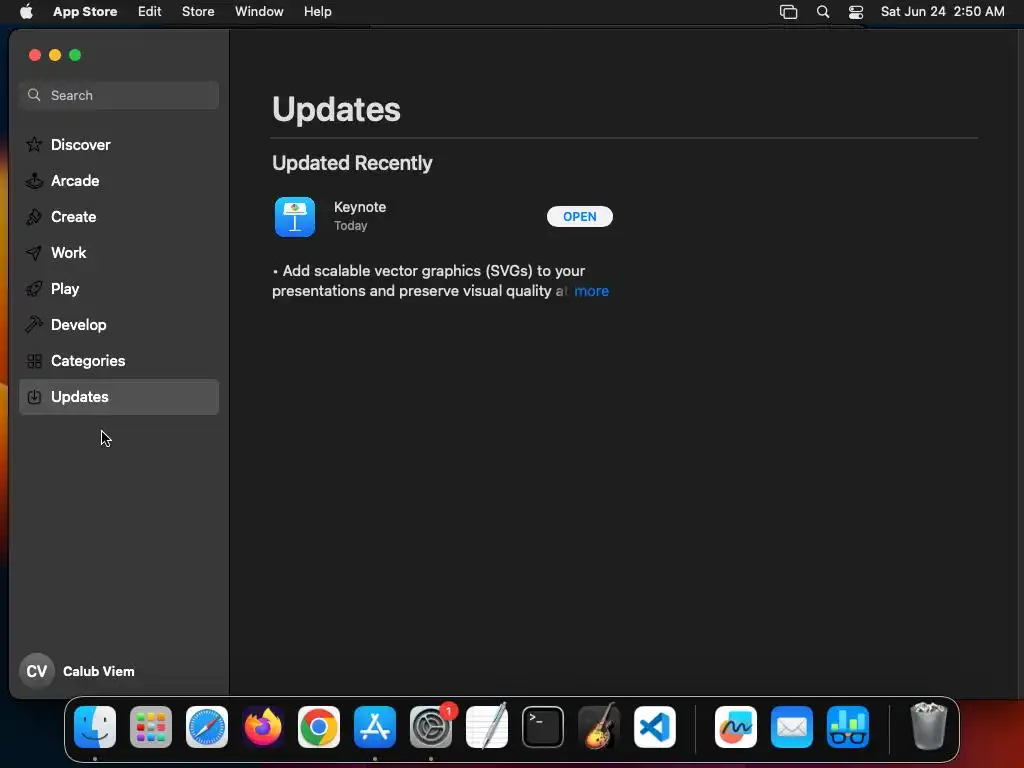
Task: Open TextEdit from the Dock
Action: [487, 727]
